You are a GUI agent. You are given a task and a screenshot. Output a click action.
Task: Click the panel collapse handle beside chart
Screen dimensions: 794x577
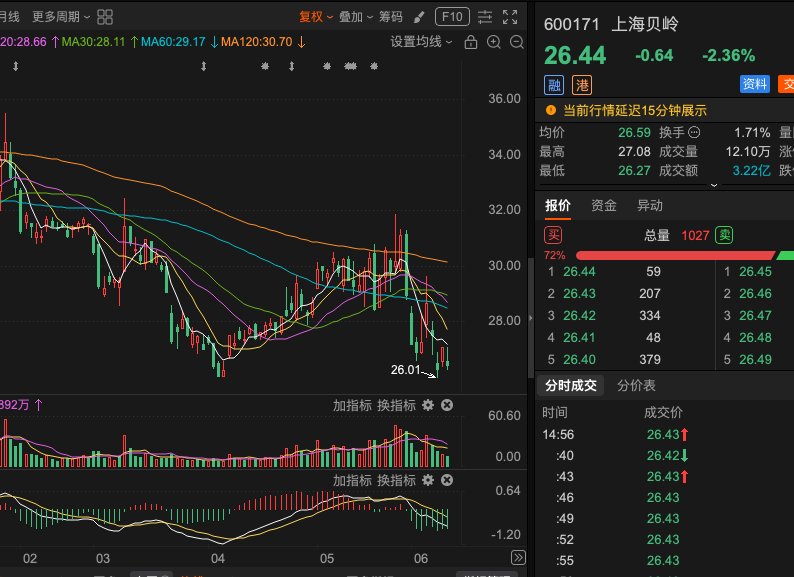click(531, 318)
